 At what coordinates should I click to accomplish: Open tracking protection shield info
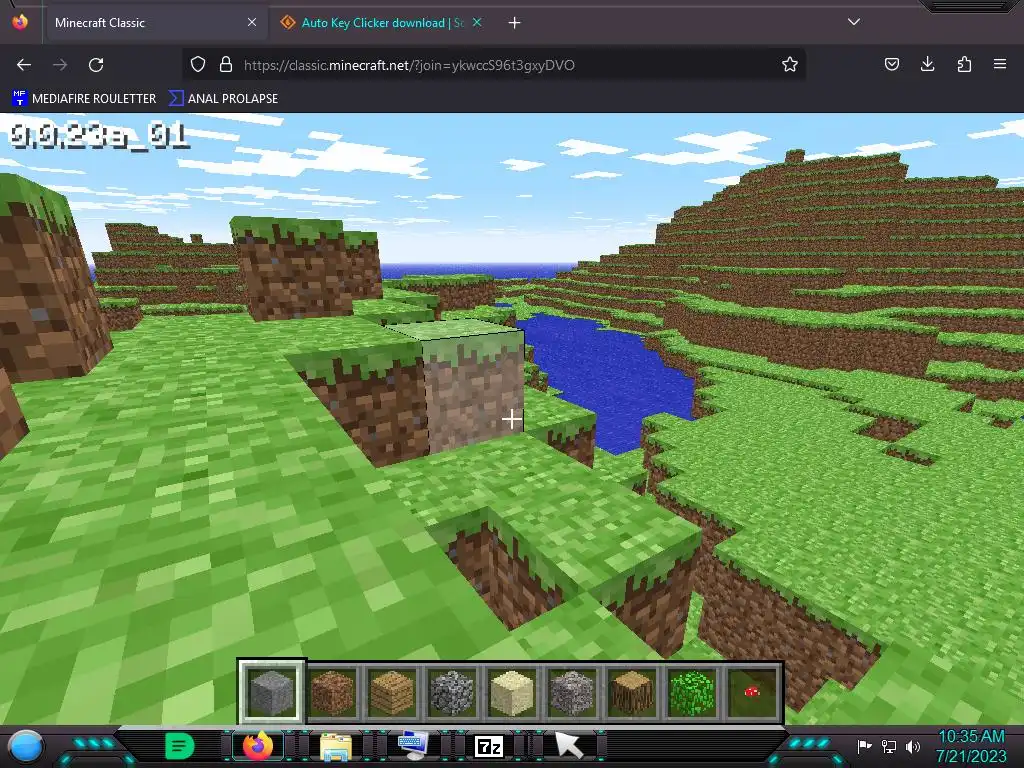pyautogui.click(x=198, y=64)
